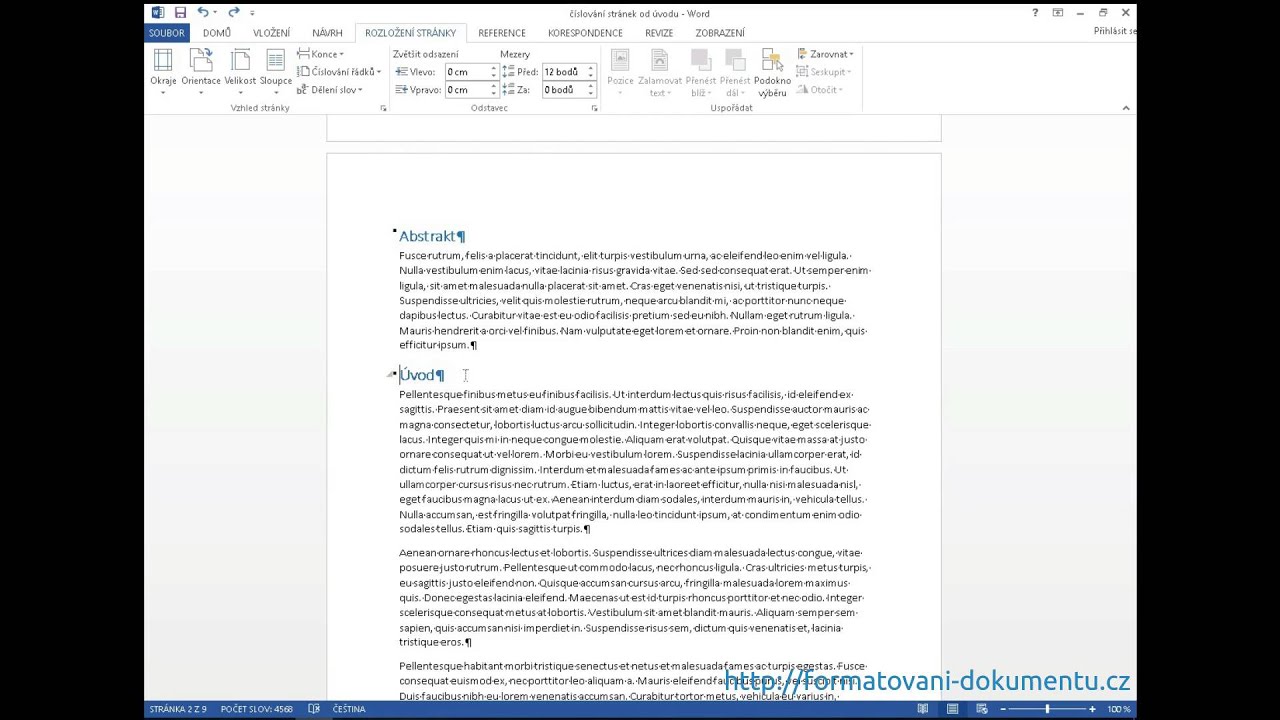
Task: Click the Úvod heading text
Action: click(x=417, y=375)
